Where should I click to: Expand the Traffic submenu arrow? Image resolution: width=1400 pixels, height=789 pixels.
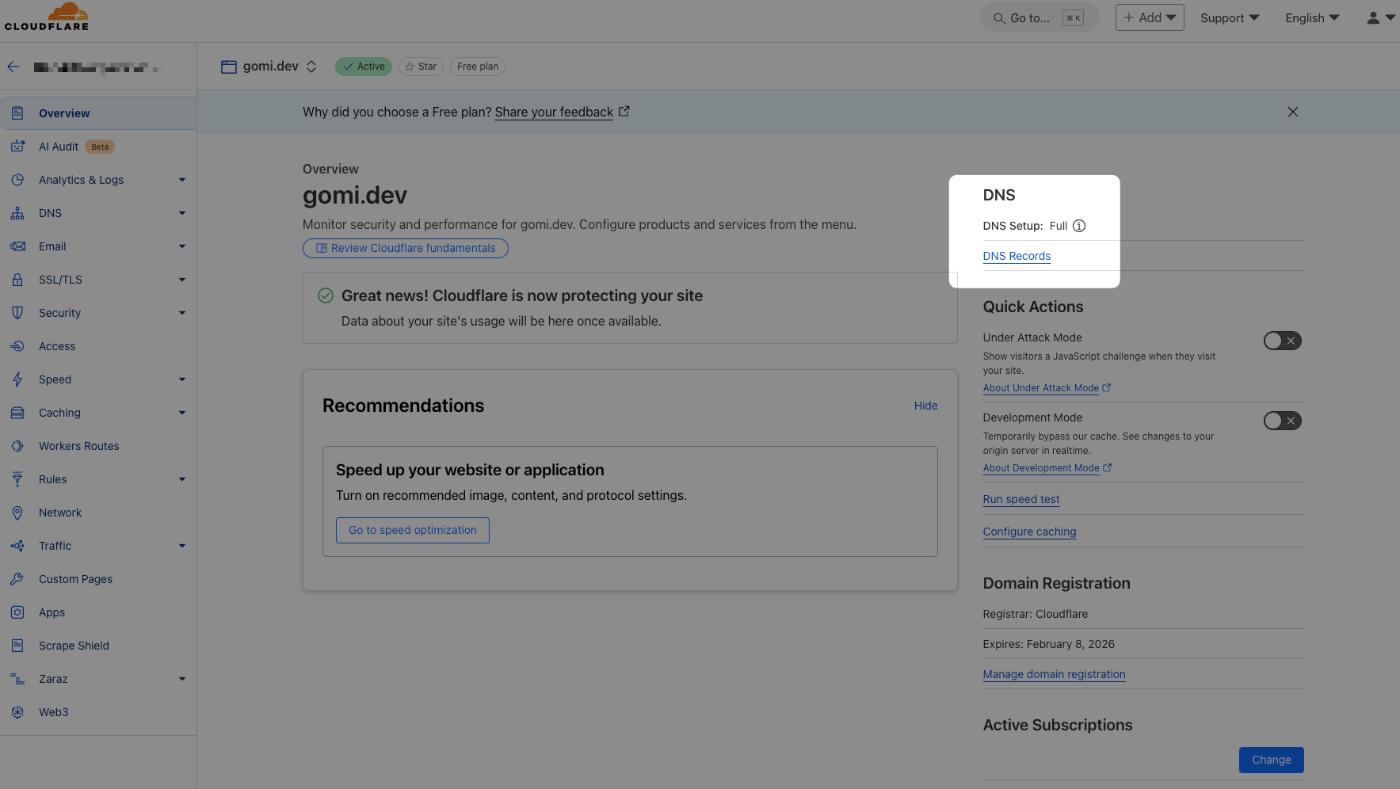pos(182,546)
